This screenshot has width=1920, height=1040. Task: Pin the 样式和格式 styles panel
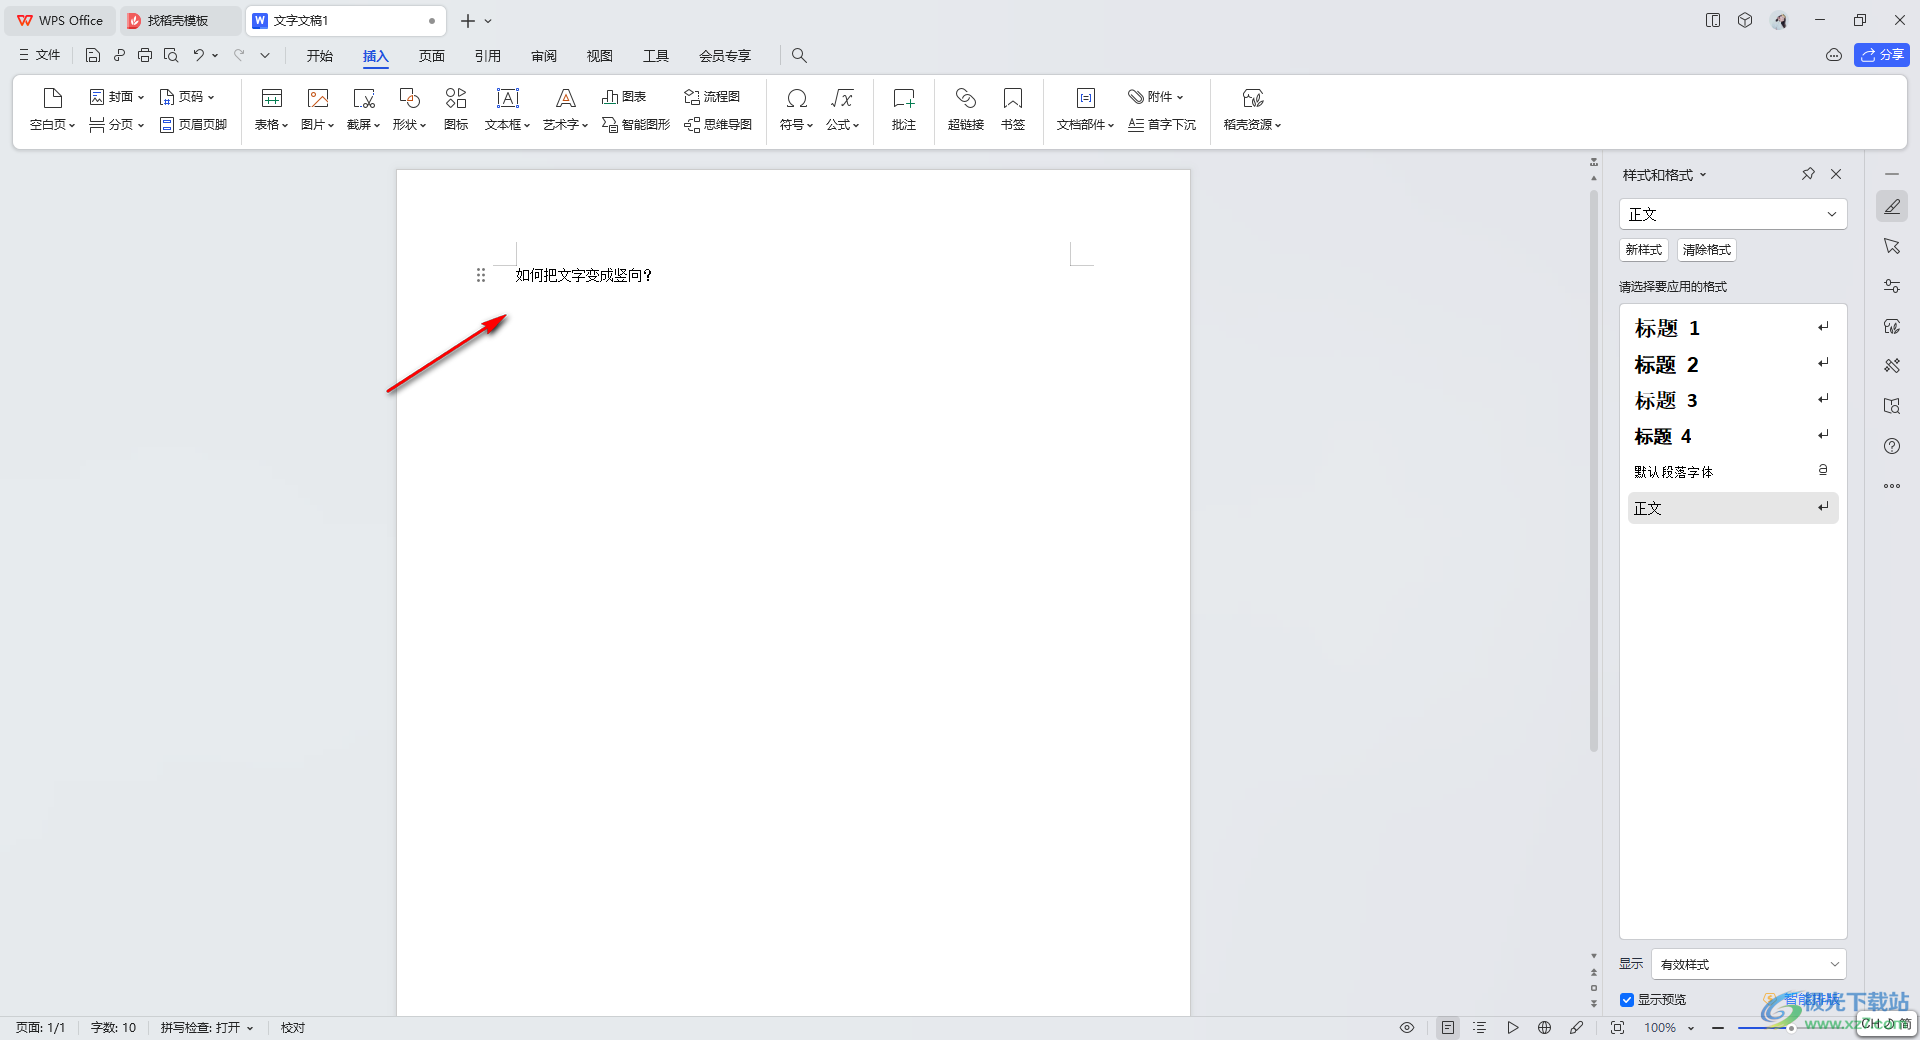pos(1808,174)
